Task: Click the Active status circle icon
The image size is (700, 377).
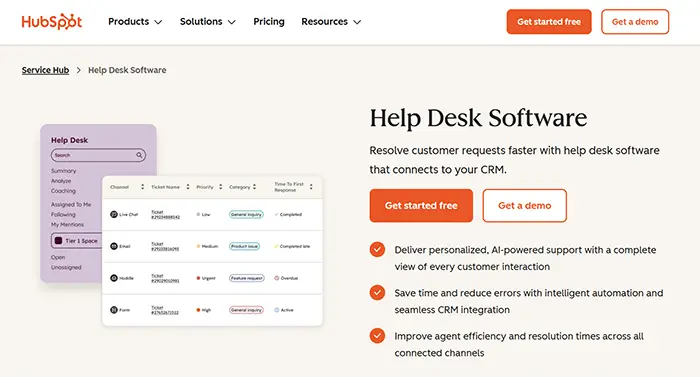Action: 276,310
